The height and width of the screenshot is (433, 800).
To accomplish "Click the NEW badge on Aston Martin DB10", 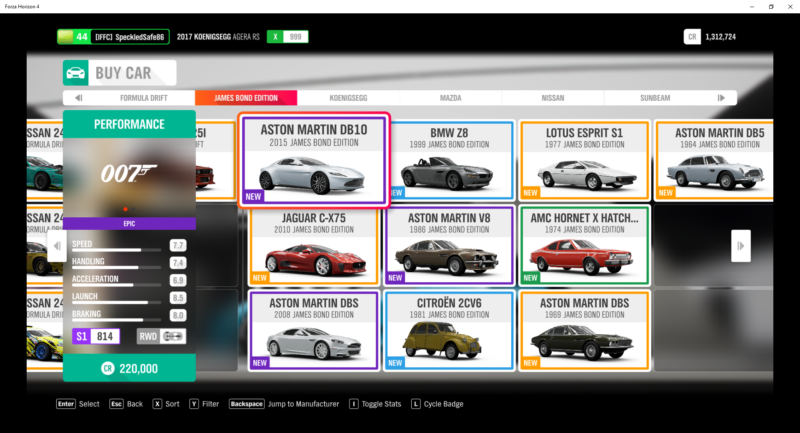I will click(253, 196).
